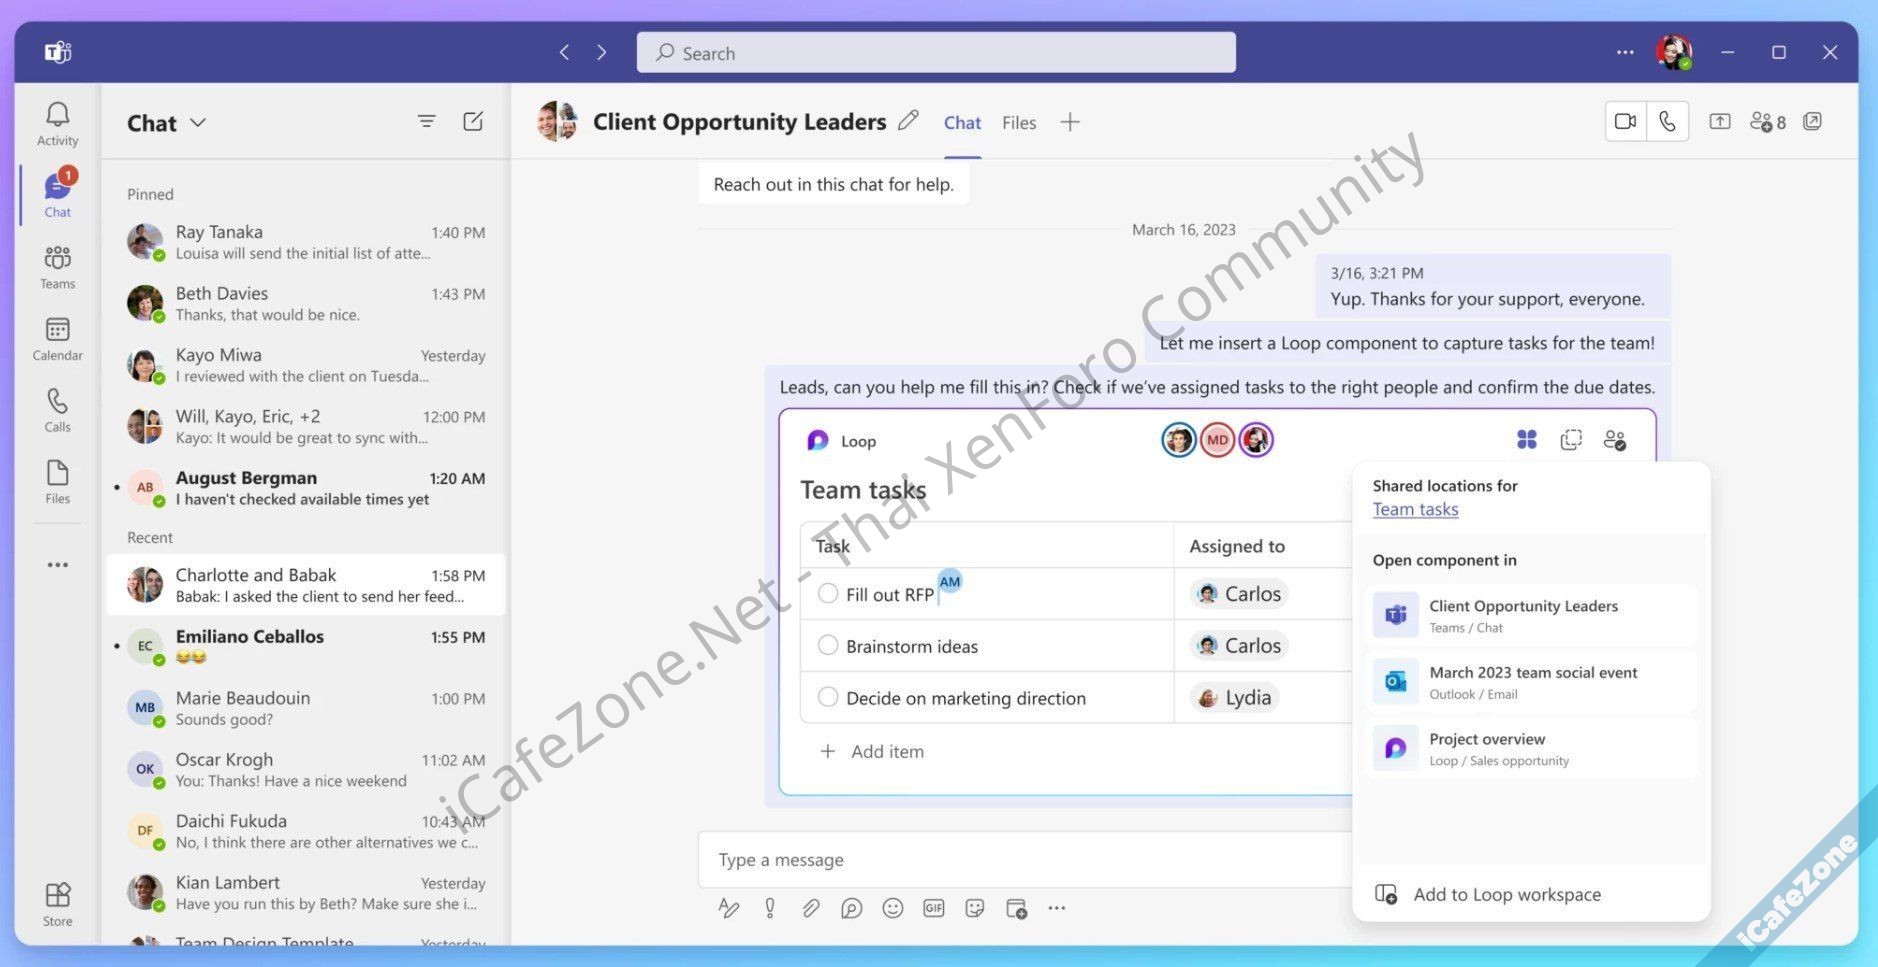The image size is (1878, 967).
Task: Open new chat compose icon
Action: (473, 122)
